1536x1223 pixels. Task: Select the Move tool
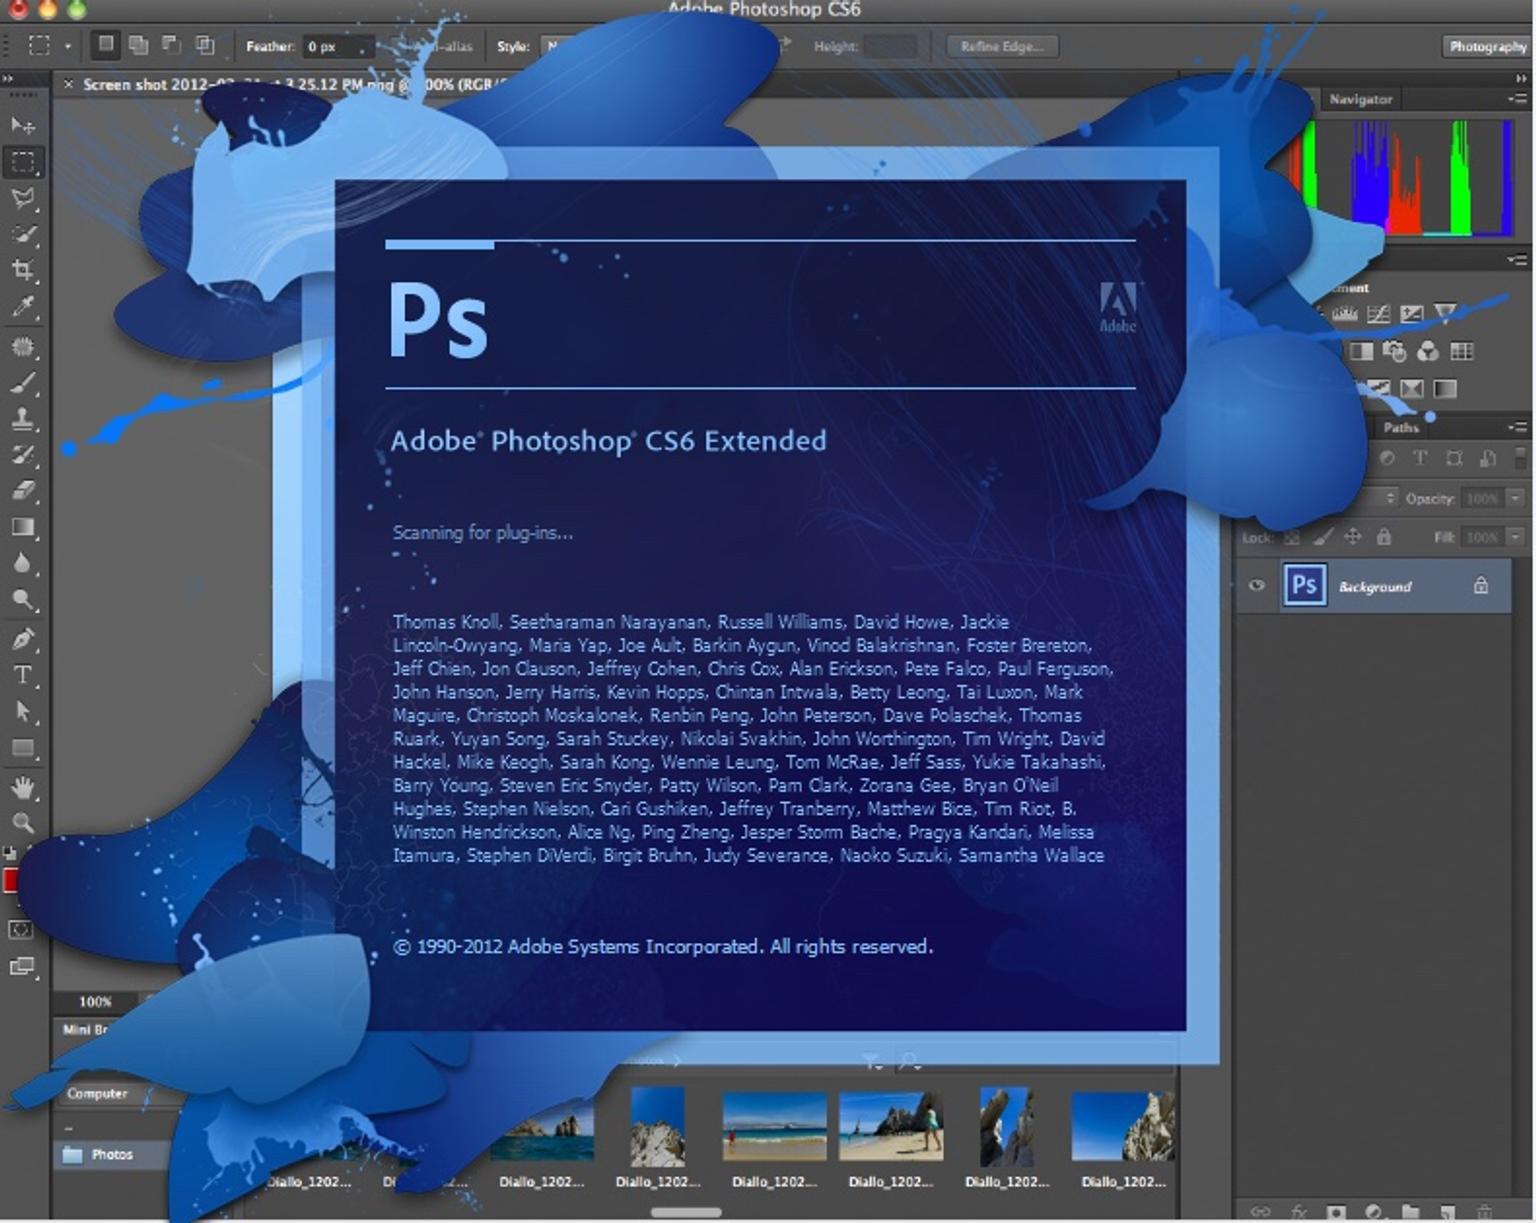(x=23, y=125)
